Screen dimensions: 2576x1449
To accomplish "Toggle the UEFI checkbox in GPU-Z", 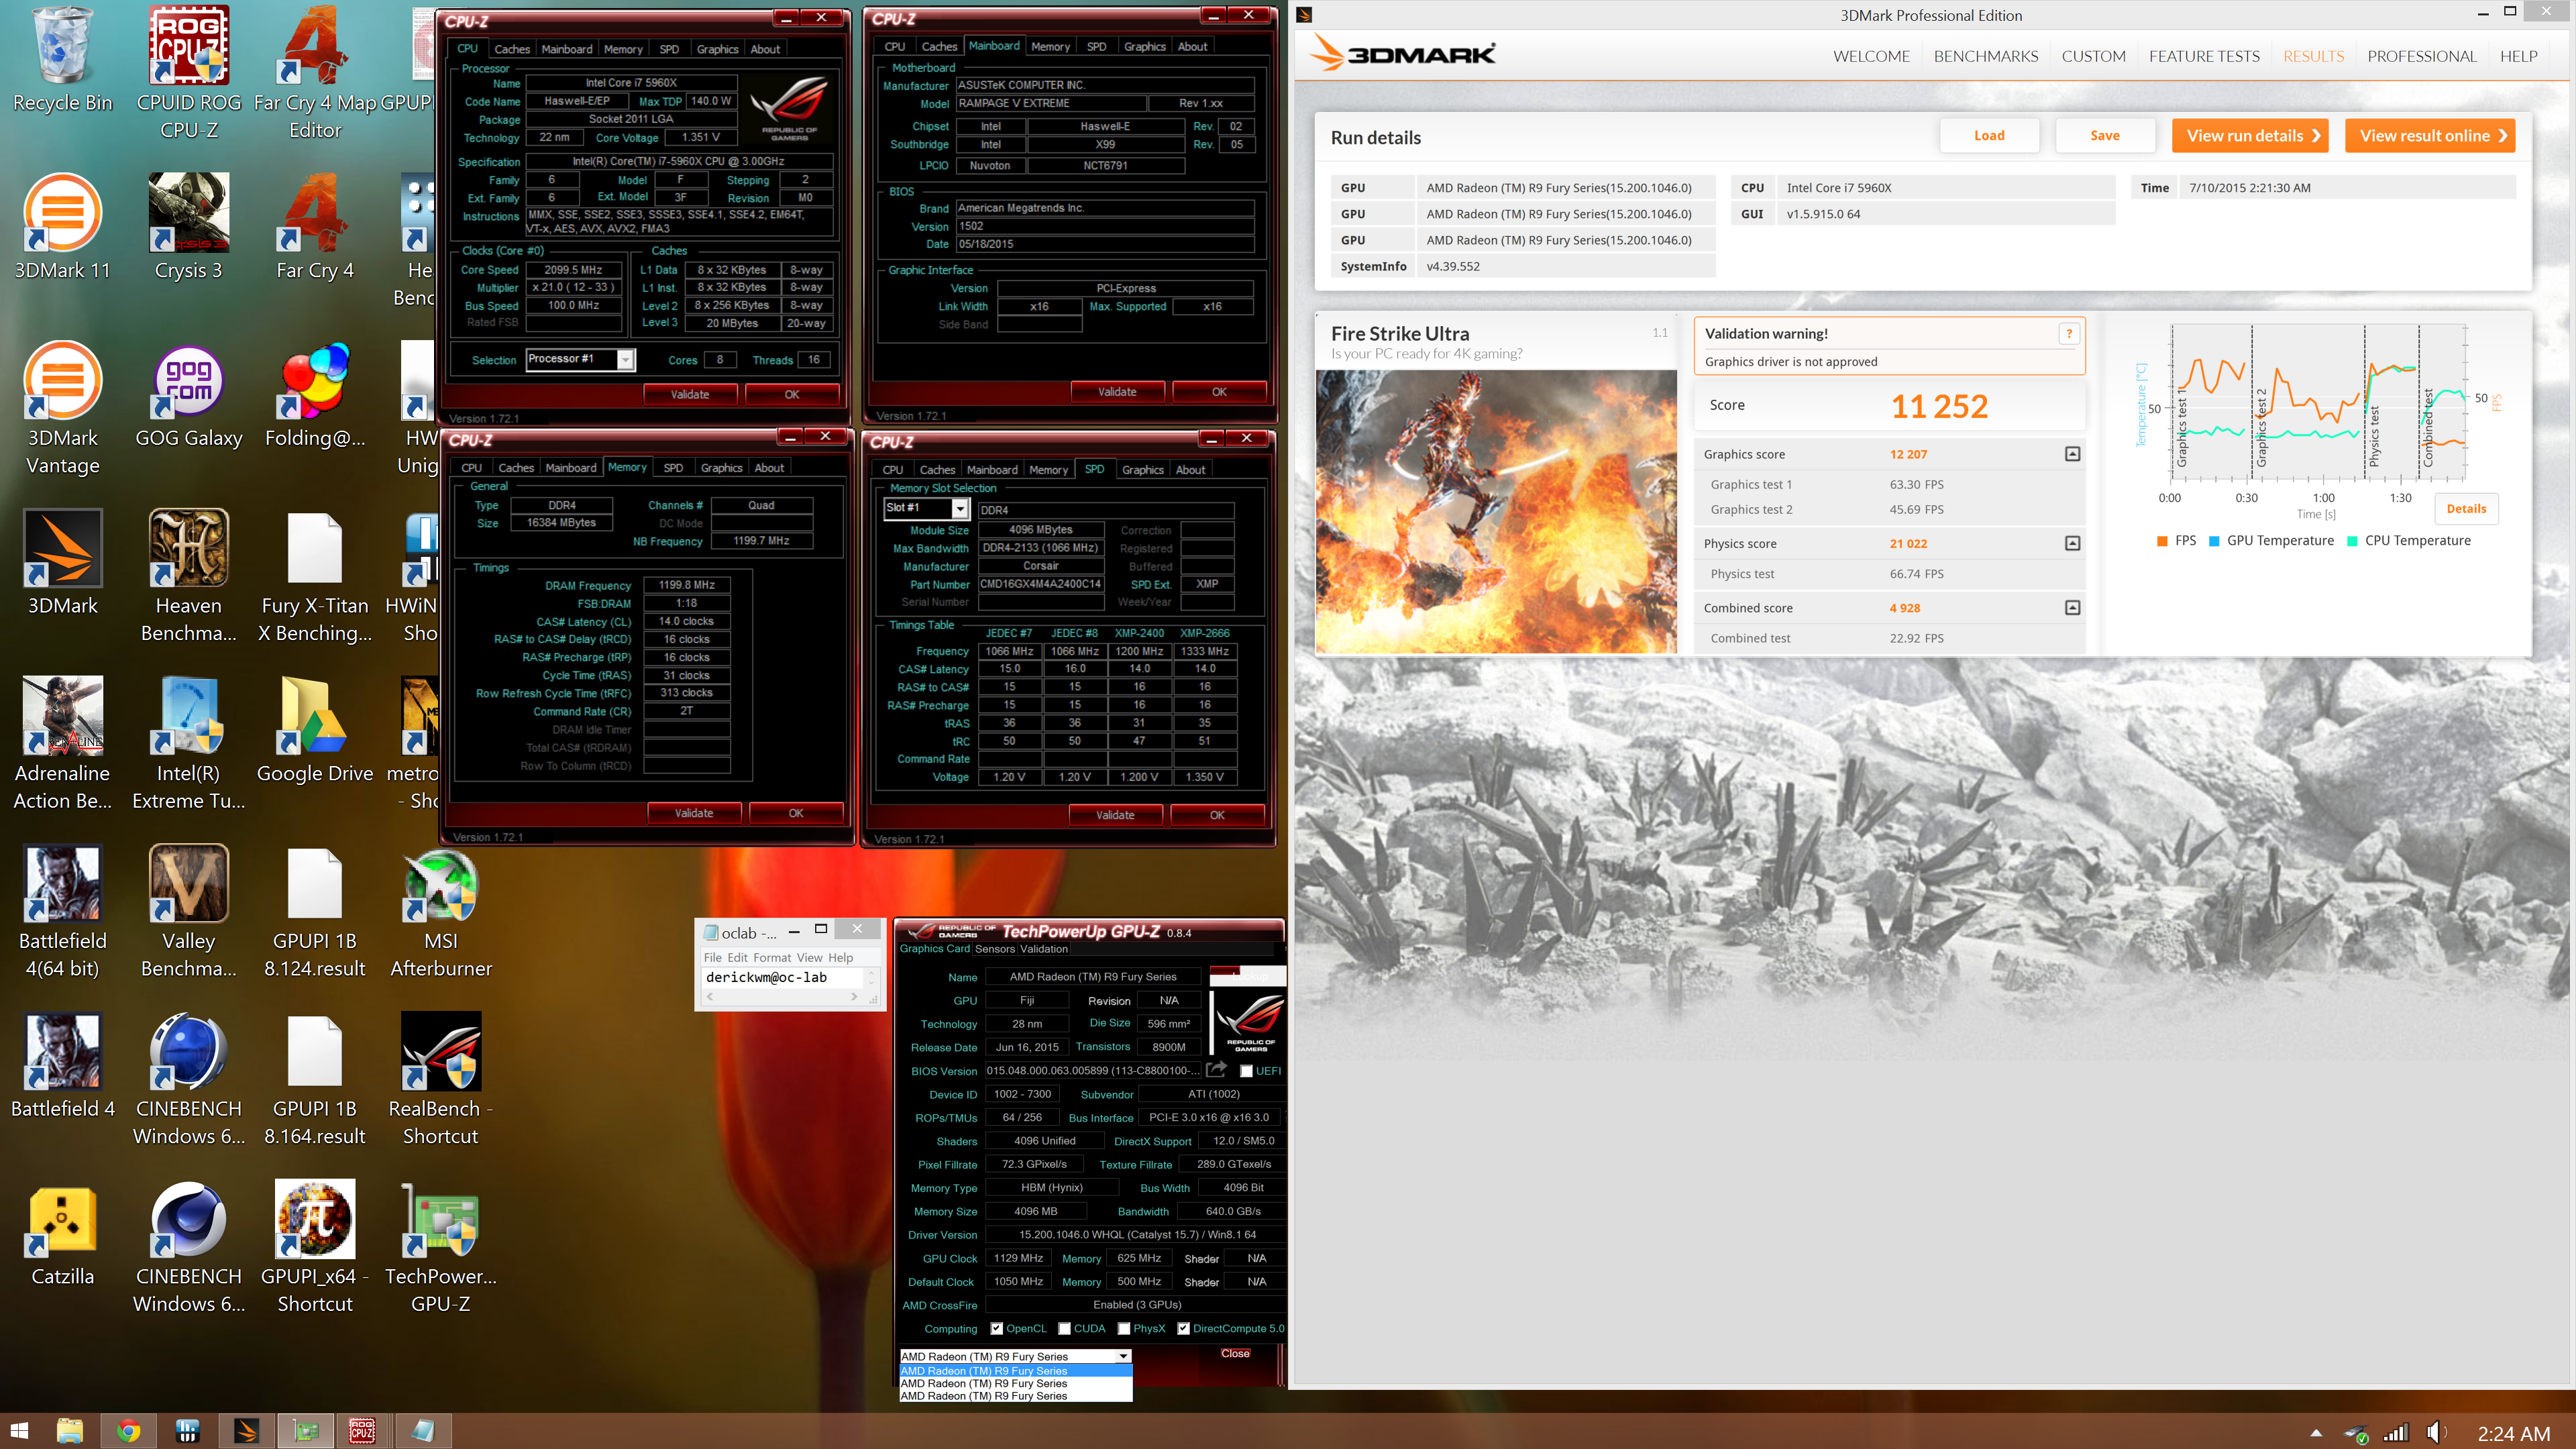I will point(1246,1071).
